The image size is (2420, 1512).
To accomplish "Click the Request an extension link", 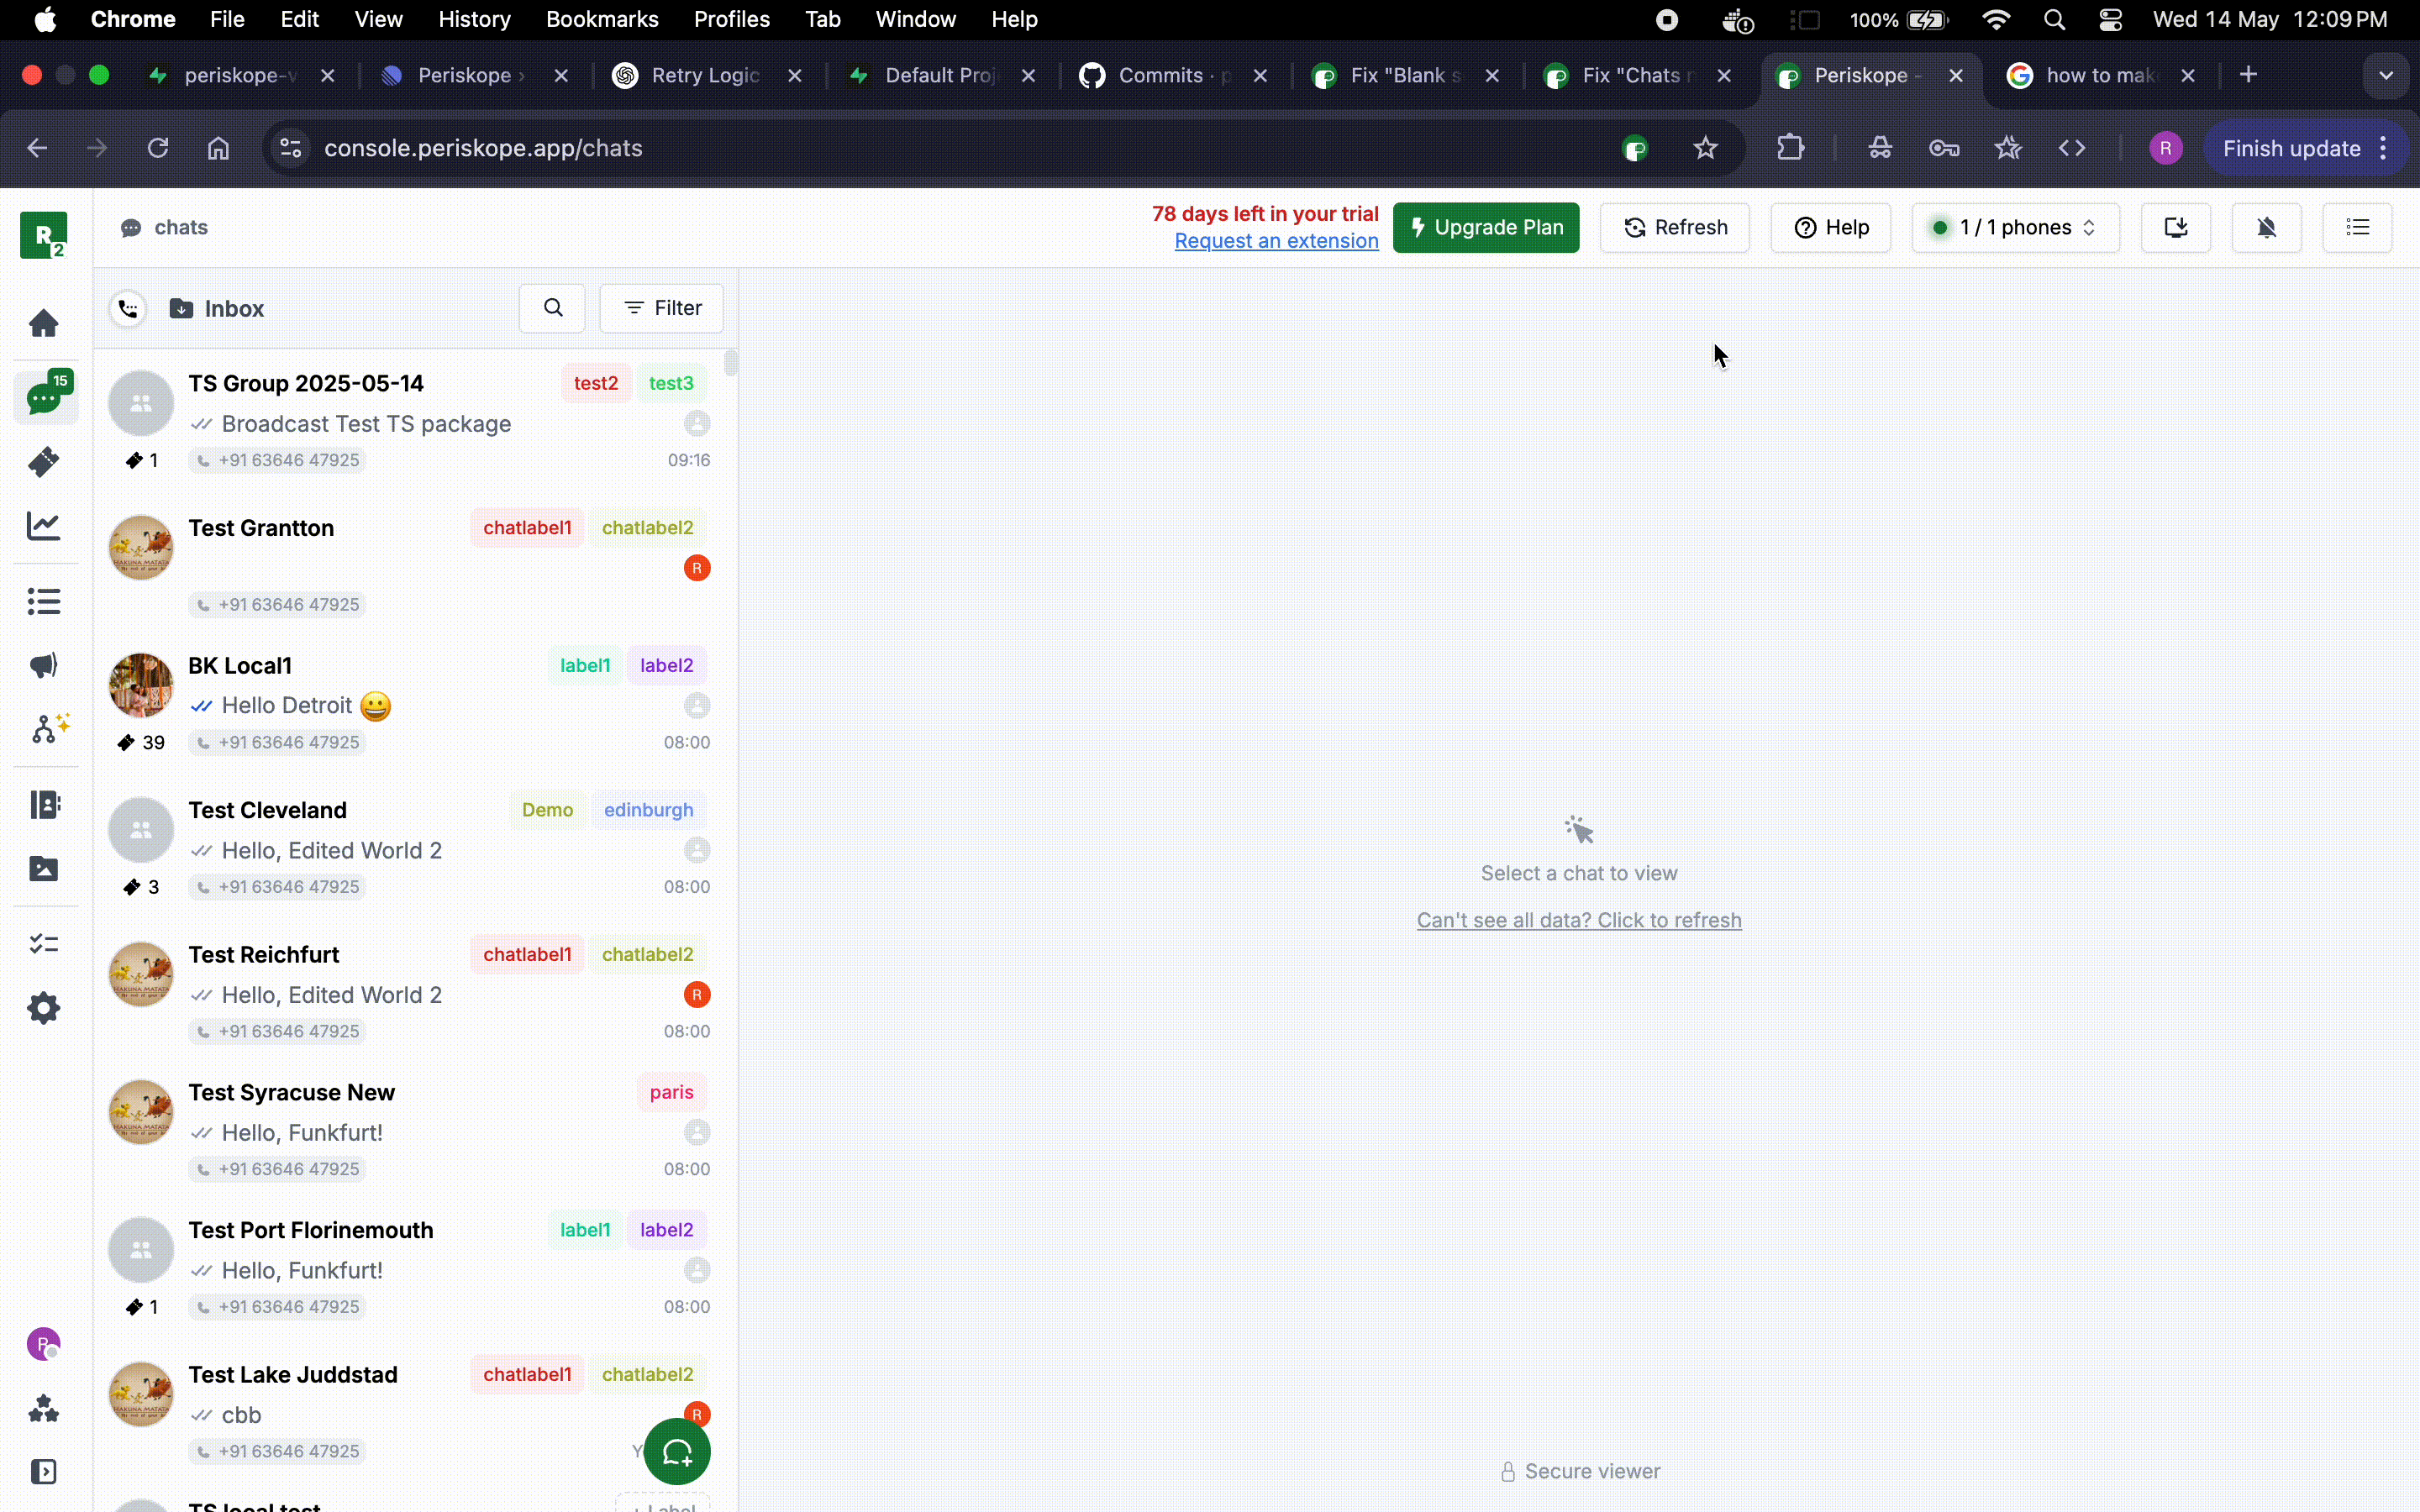I will [x=1276, y=241].
